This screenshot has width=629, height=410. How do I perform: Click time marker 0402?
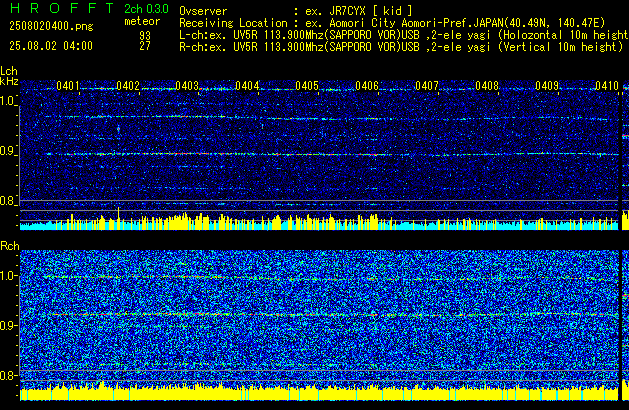pyautogui.click(x=128, y=86)
